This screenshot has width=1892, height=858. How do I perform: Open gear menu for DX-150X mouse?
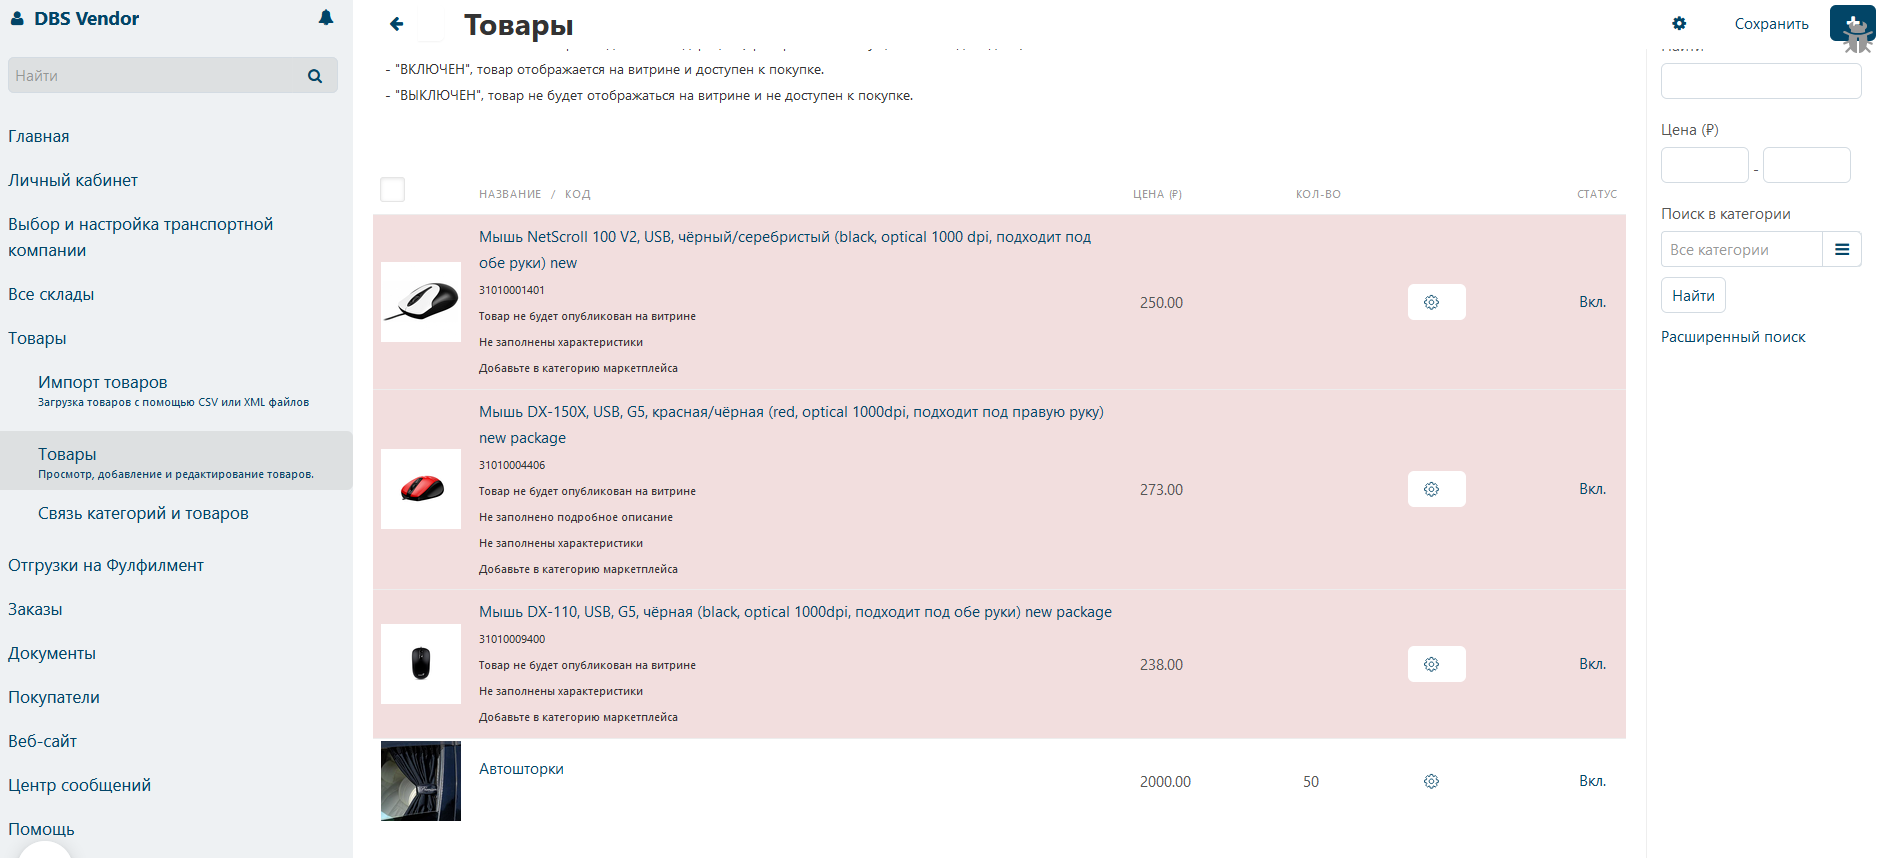[x=1436, y=489]
